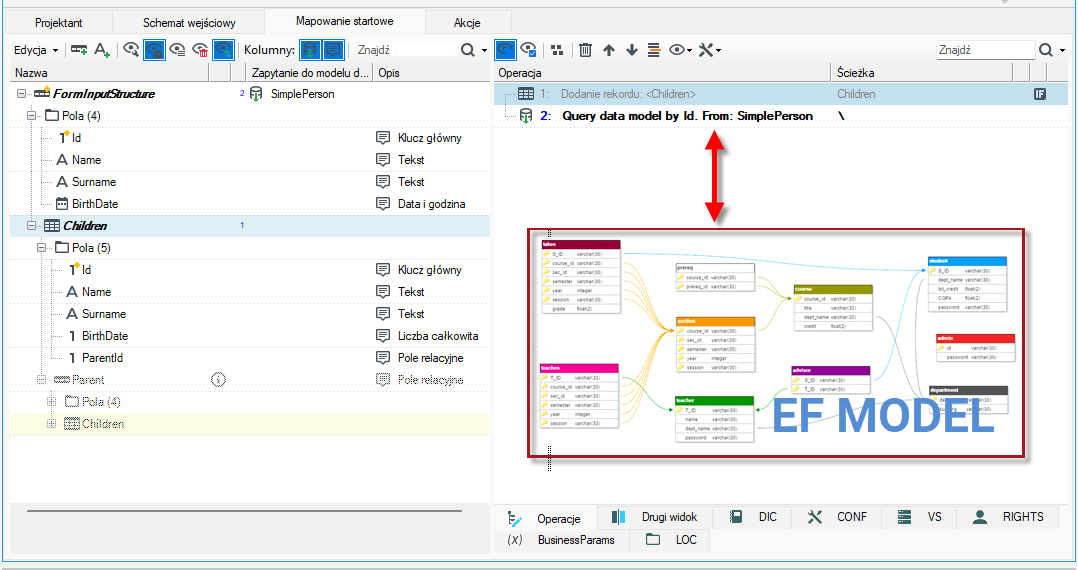Click the comment icon beside Liczba całkowita

click(x=383, y=336)
